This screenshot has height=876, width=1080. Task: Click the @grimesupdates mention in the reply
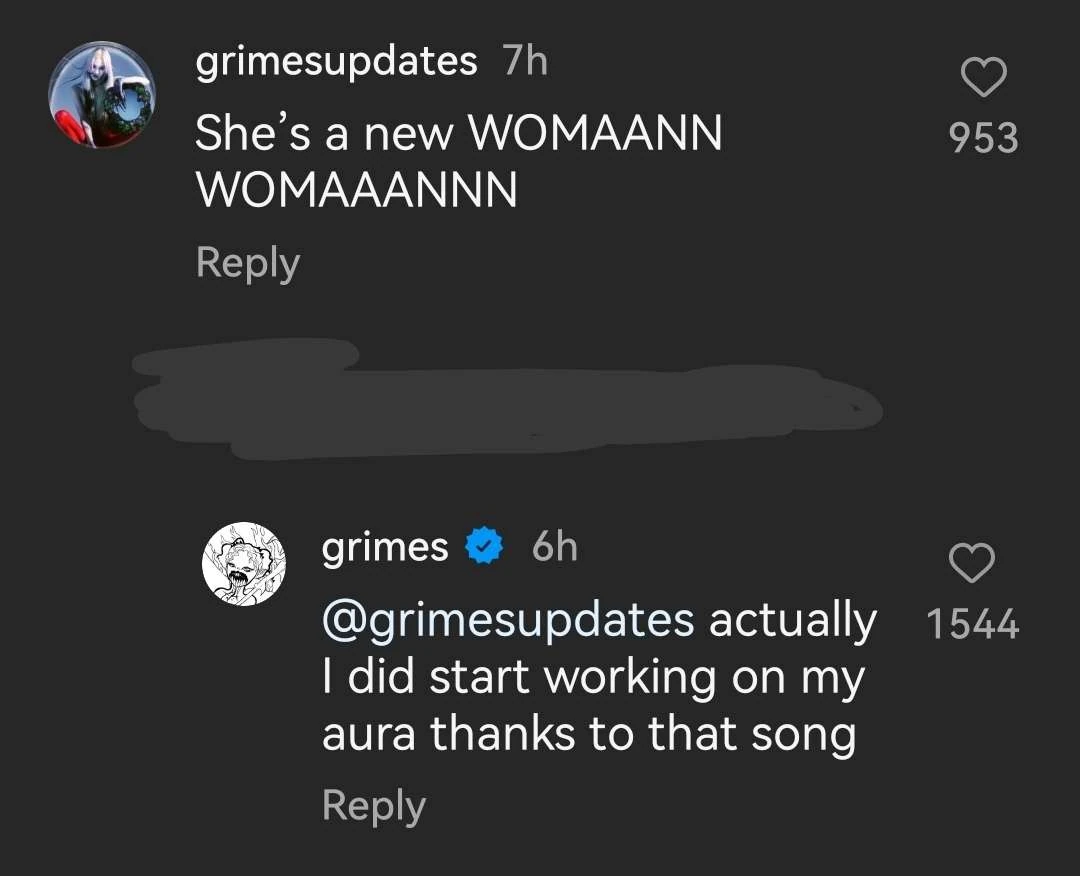(508, 620)
